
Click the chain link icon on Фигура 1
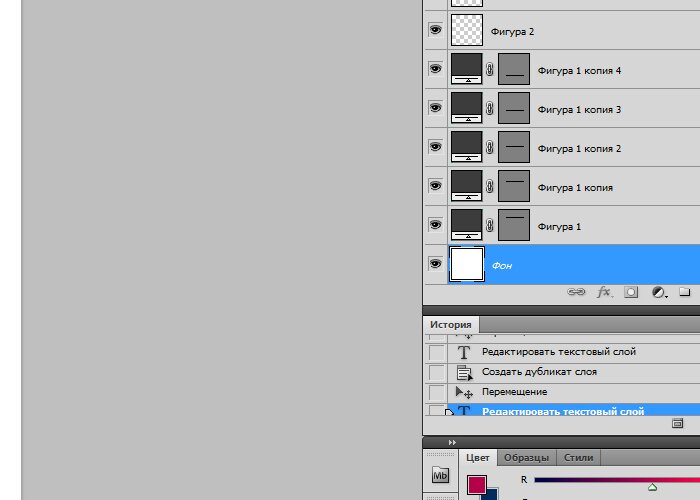click(x=490, y=226)
